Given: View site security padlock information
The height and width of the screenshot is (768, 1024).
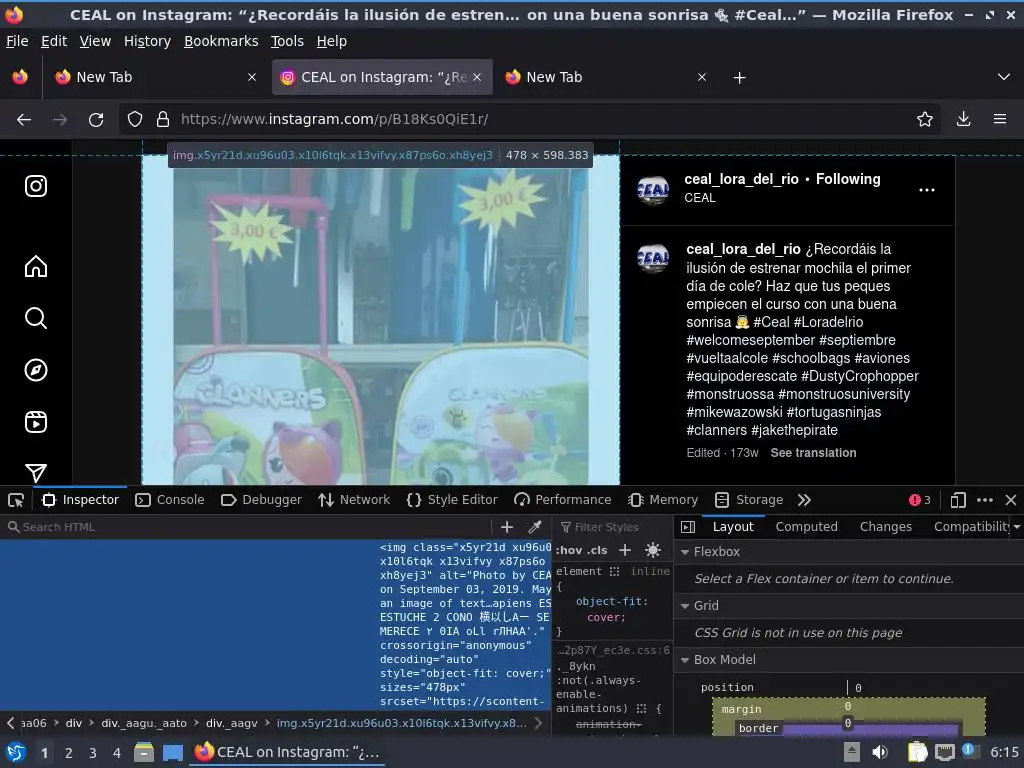Looking at the screenshot, I should (x=163, y=119).
